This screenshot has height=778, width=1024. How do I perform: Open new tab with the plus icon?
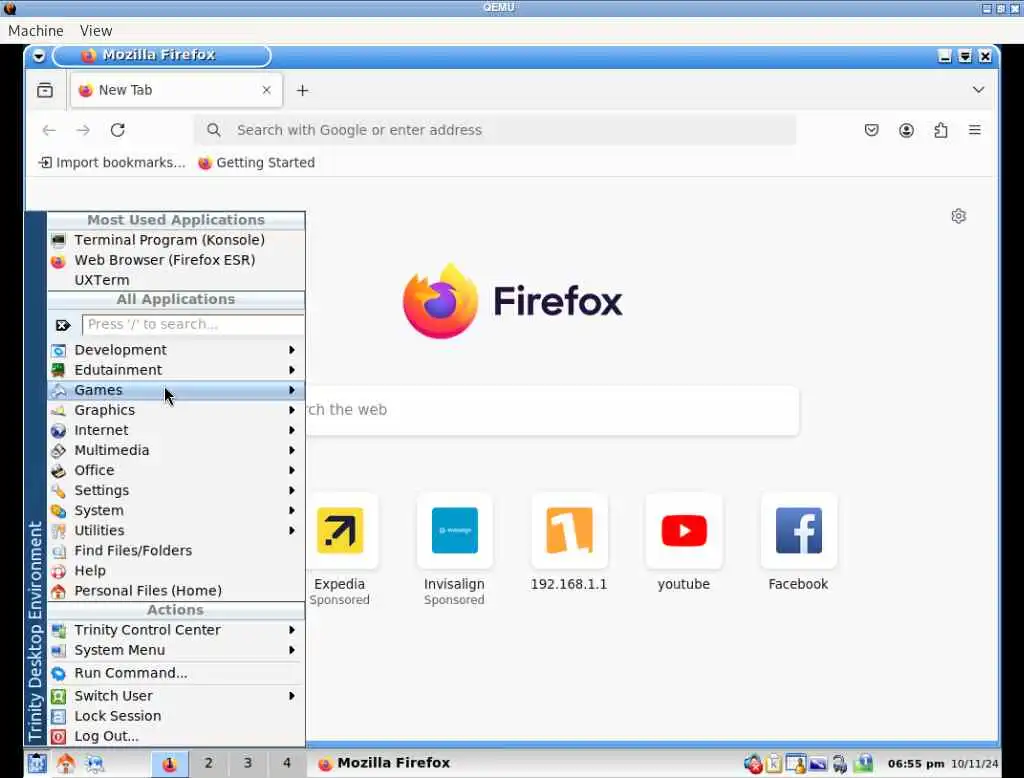pos(302,90)
